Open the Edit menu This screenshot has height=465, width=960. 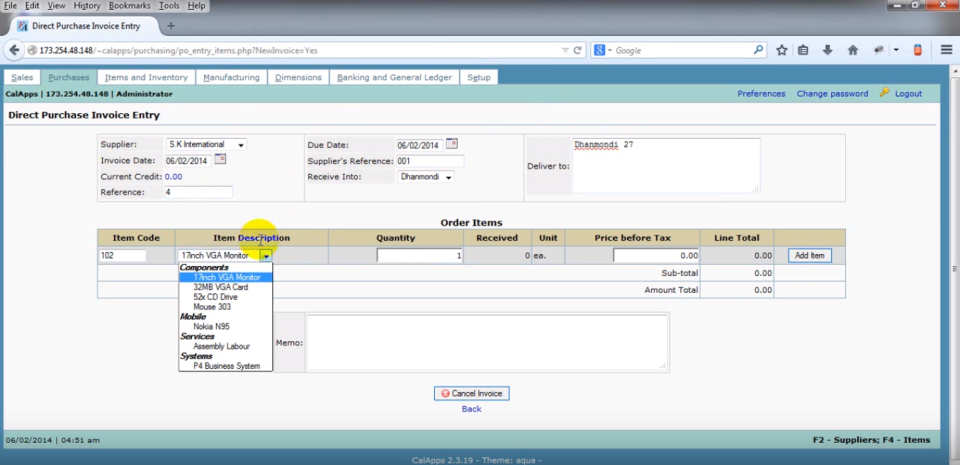coord(32,6)
